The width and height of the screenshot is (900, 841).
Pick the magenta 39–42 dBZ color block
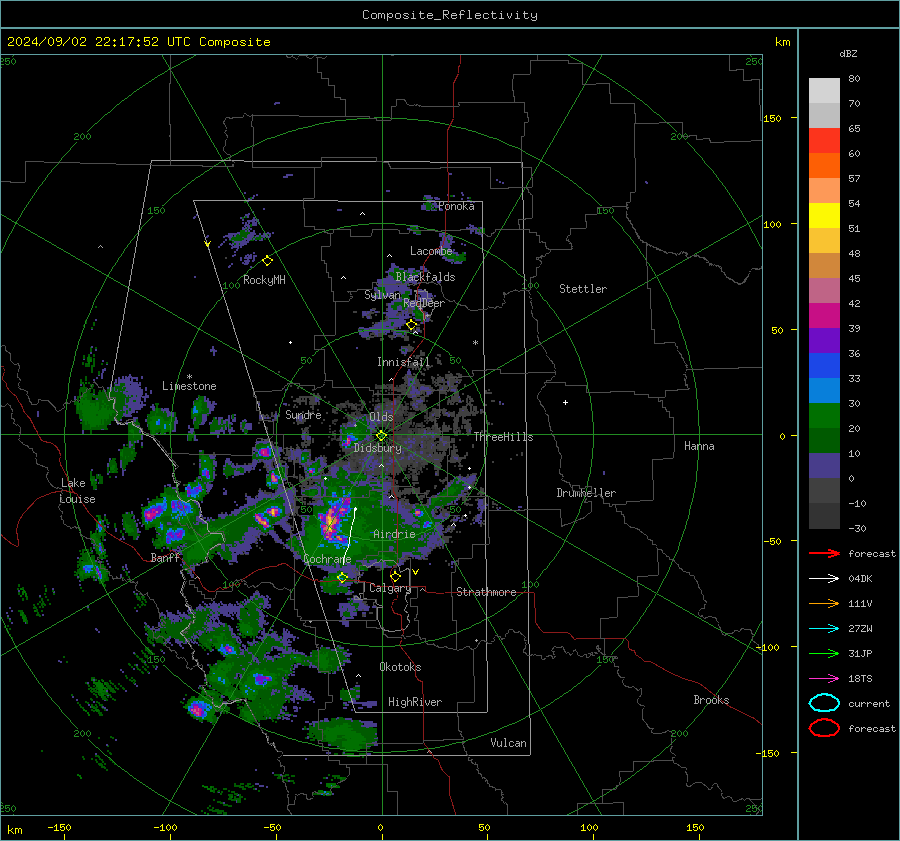click(824, 316)
